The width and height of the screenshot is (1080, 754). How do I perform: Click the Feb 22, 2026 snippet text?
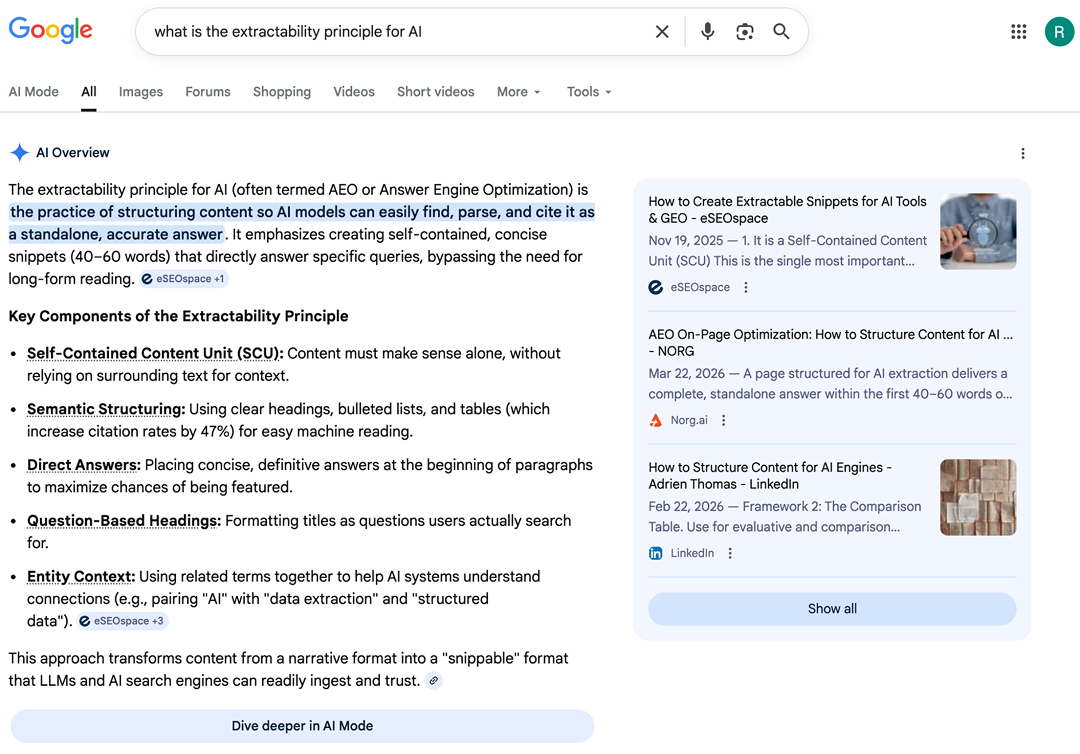click(785, 516)
